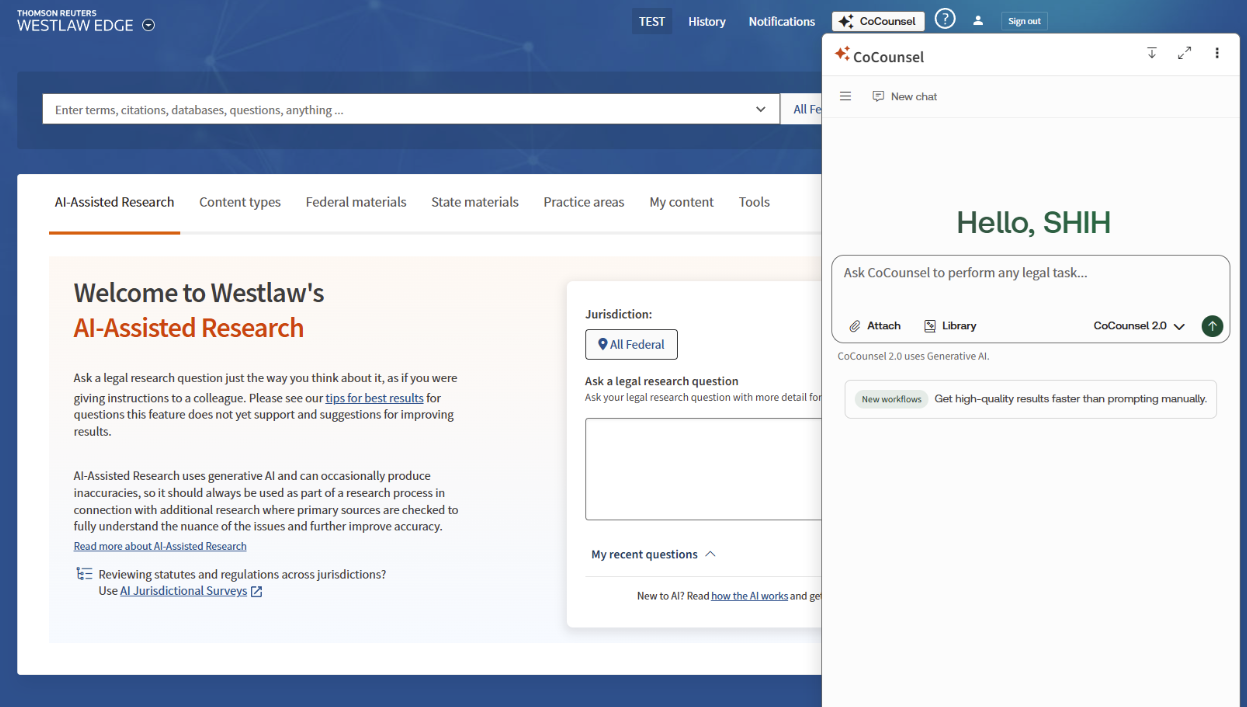The height and width of the screenshot is (707, 1247).
Task: Open the History menu item
Action: pyautogui.click(x=706, y=21)
